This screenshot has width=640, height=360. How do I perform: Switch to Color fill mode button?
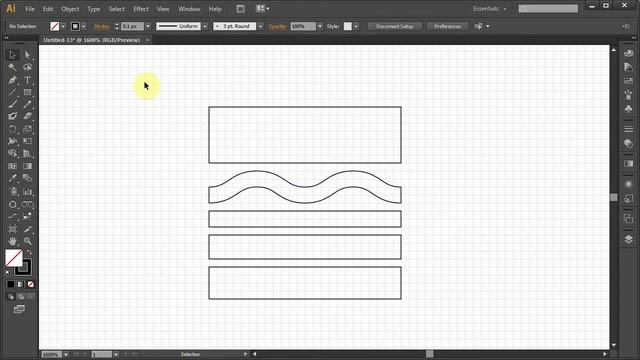pos(11,284)
